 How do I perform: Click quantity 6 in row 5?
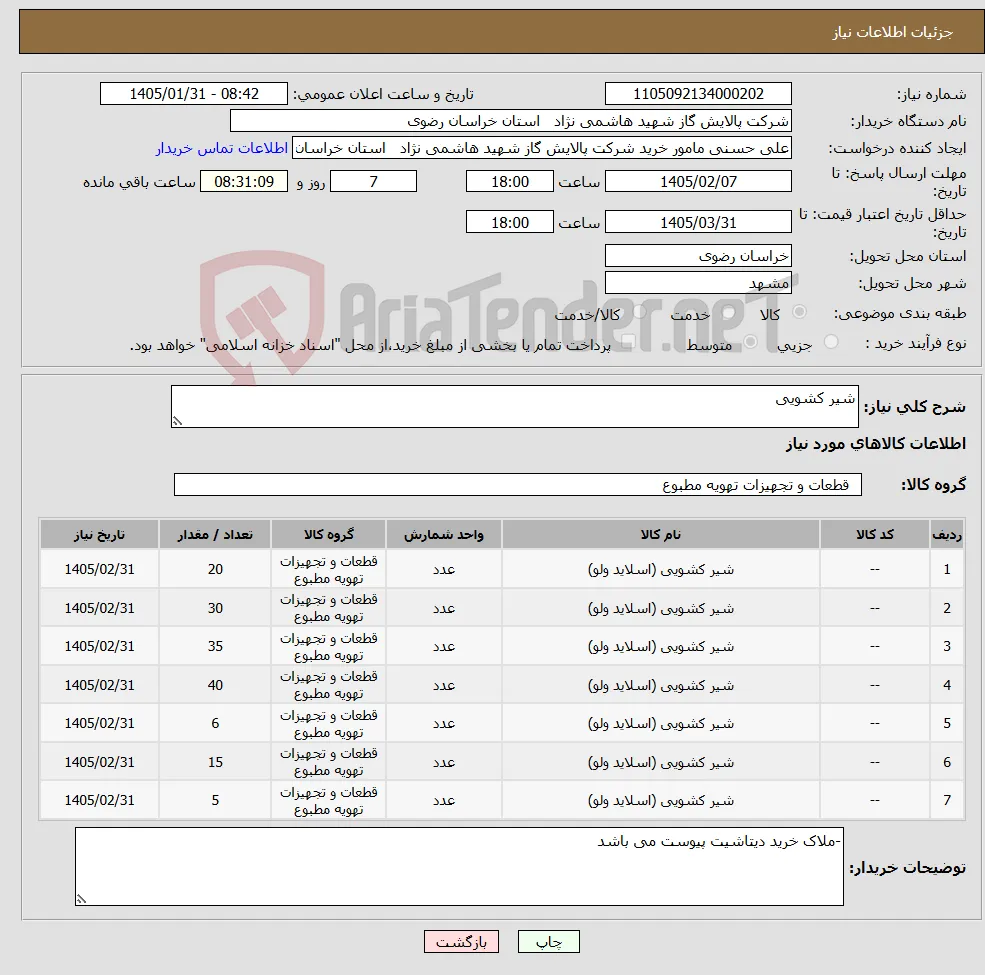click(x=215, y=723)
